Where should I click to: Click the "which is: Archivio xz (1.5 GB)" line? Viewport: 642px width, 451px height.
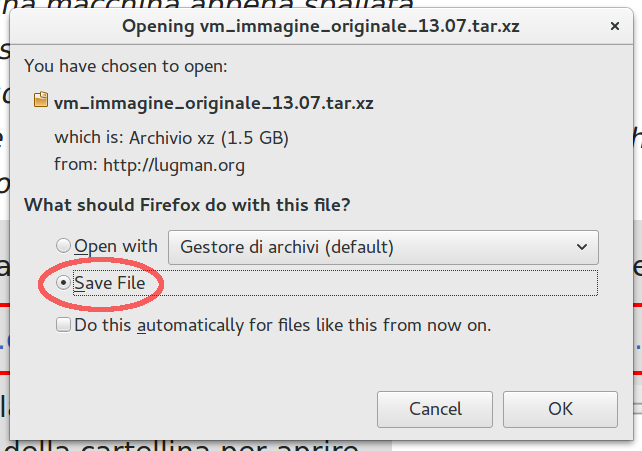point(172,137)
